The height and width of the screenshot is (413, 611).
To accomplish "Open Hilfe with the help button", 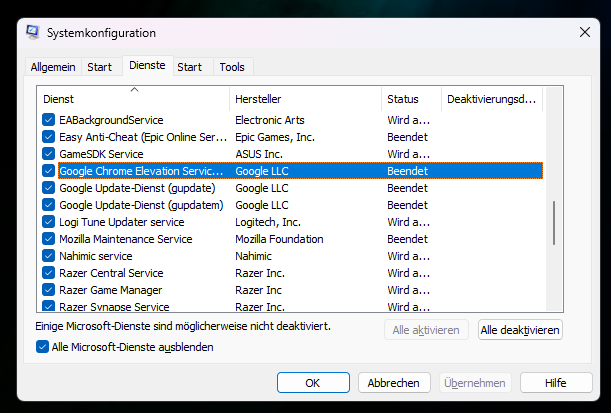I will [556, 383].
